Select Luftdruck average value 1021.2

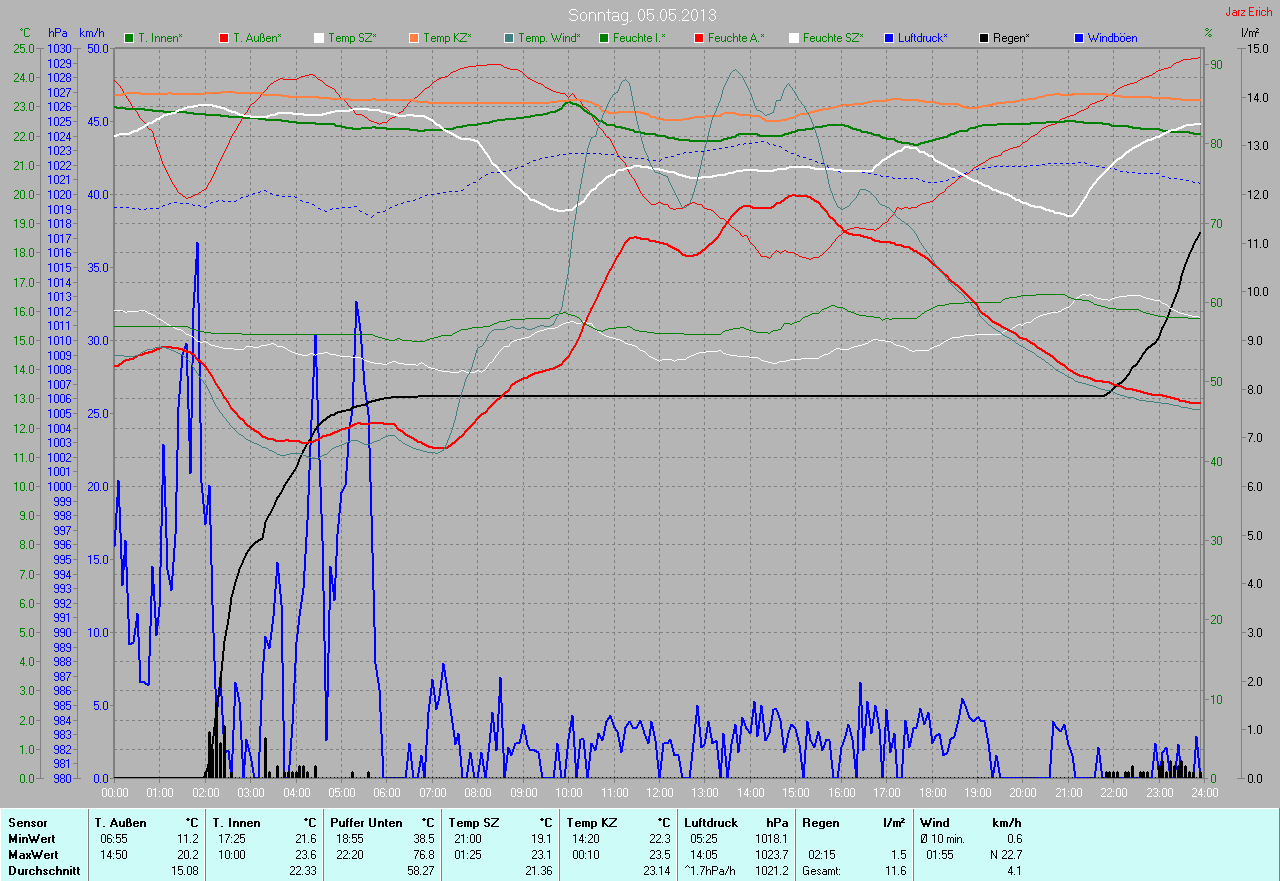772,871
